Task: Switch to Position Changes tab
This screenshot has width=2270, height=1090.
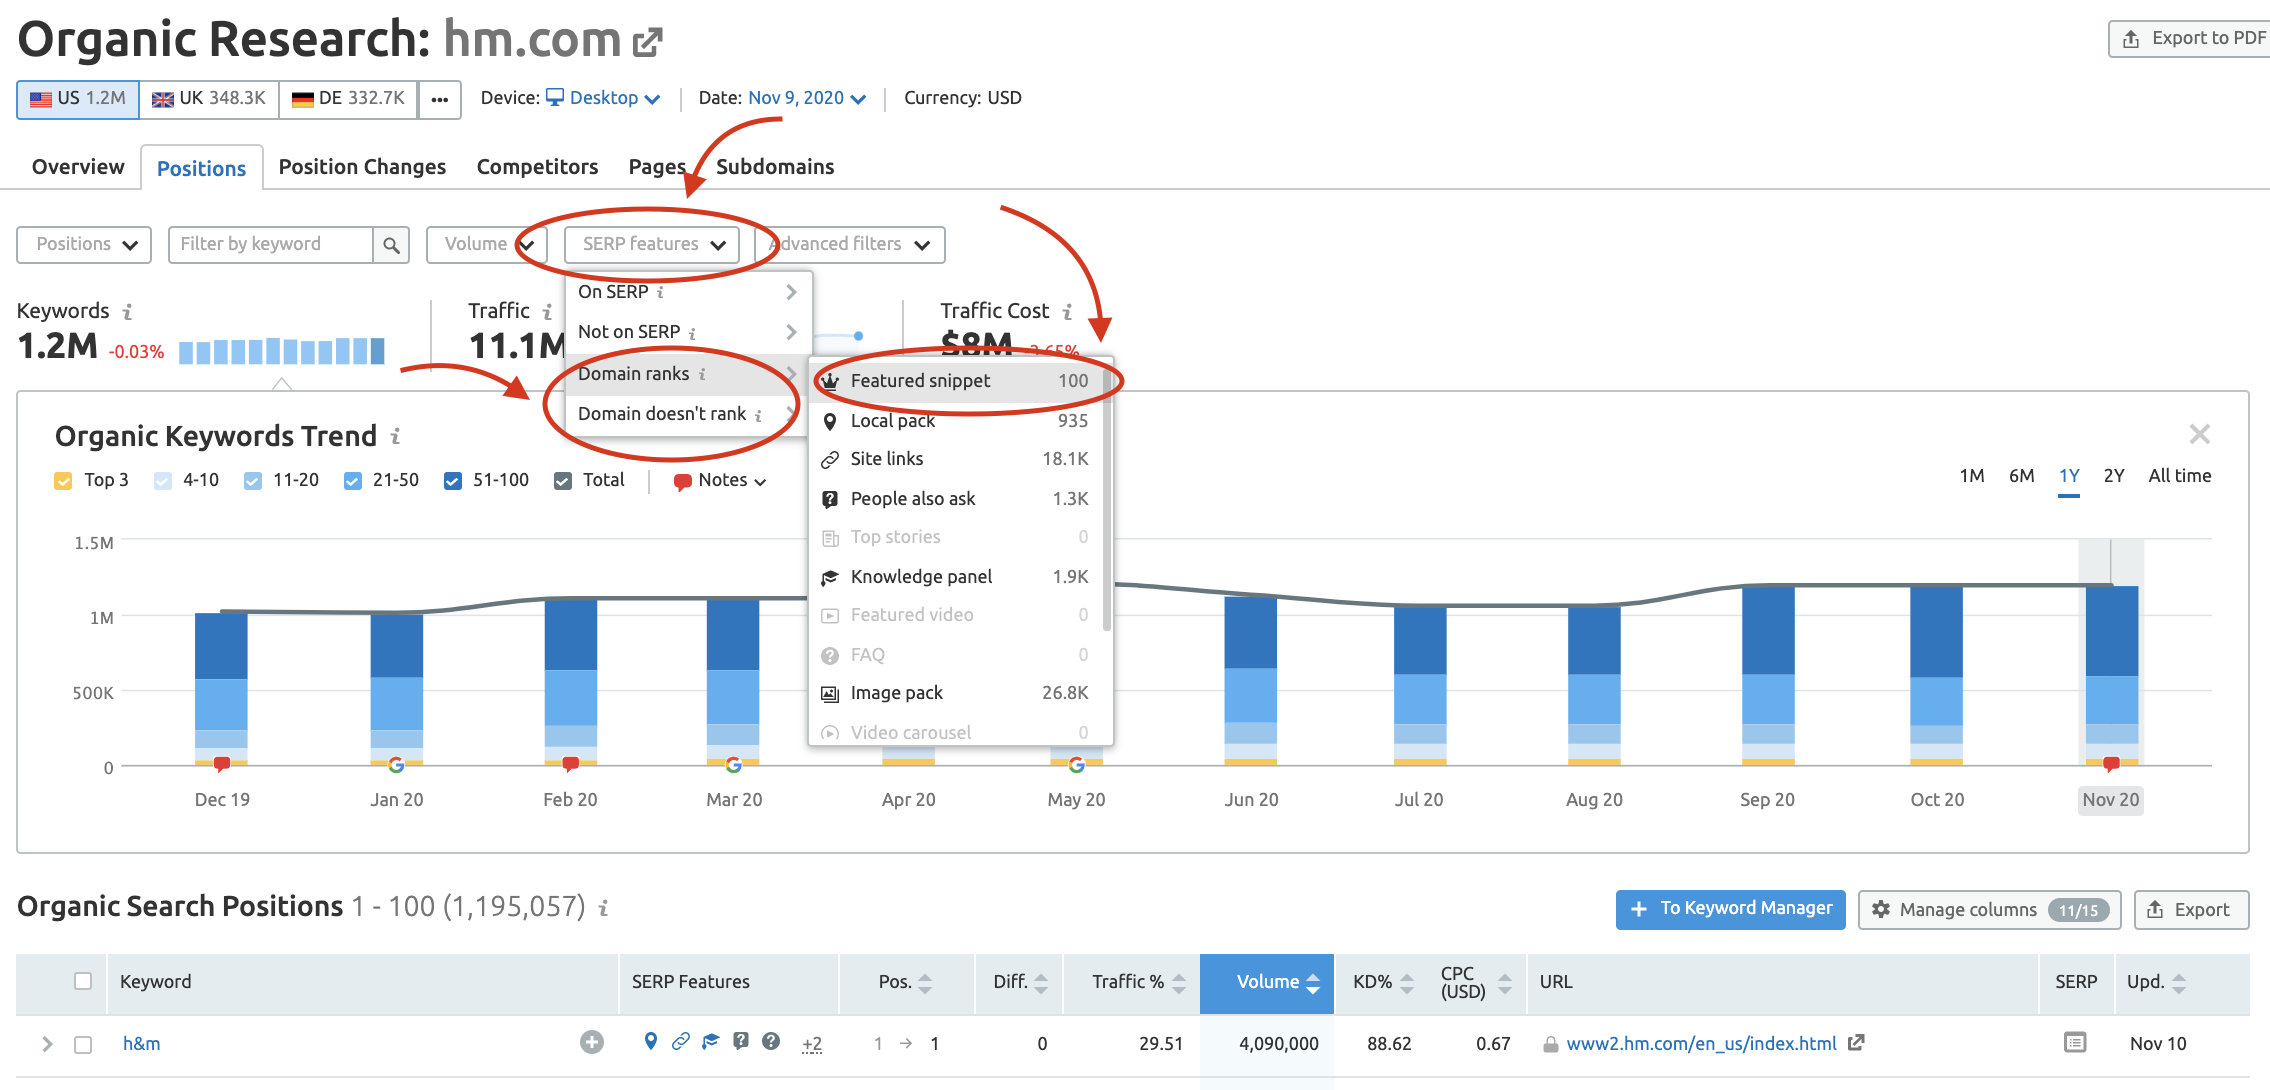Action: 362,167
